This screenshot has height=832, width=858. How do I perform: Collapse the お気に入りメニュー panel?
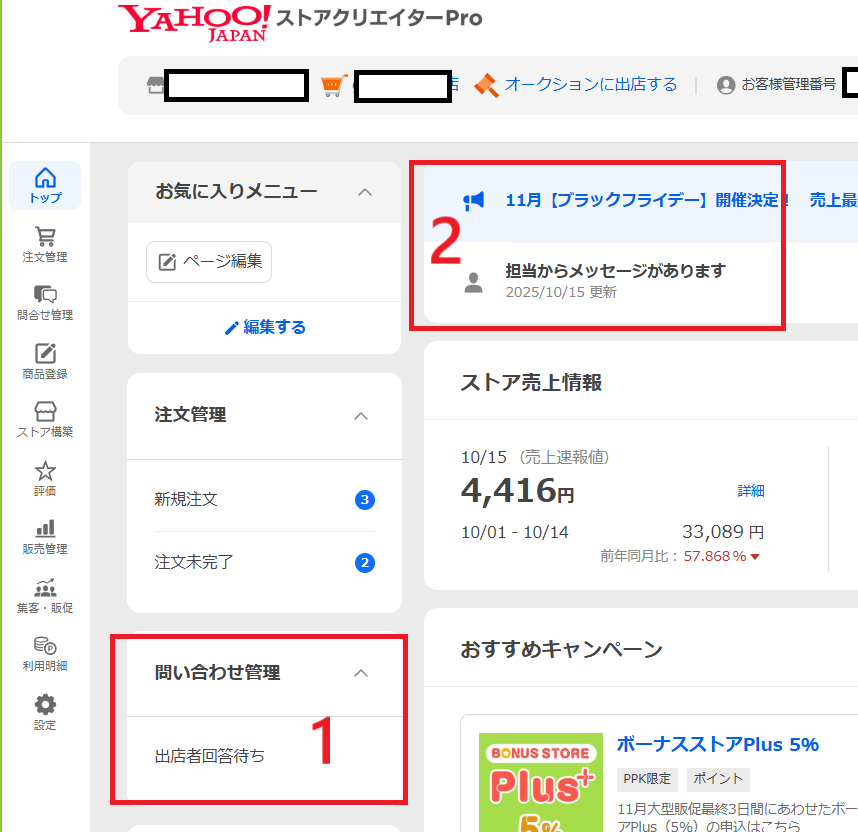click(365, 192)
